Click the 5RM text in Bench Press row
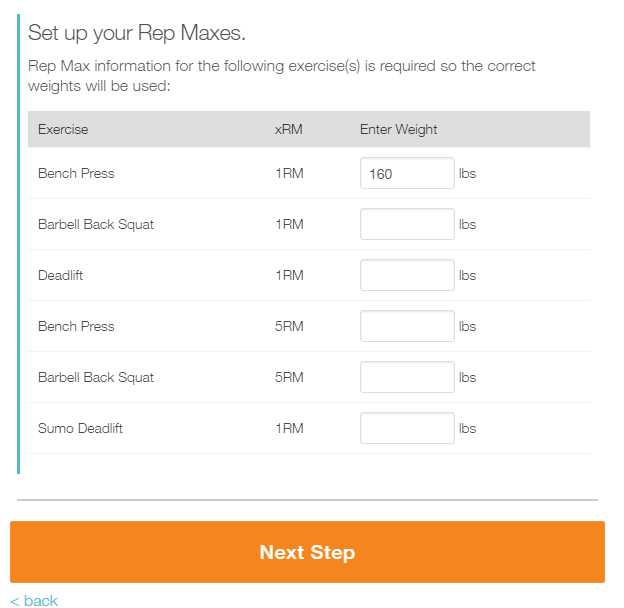This screenshot has width=624, height=608. 289,327
